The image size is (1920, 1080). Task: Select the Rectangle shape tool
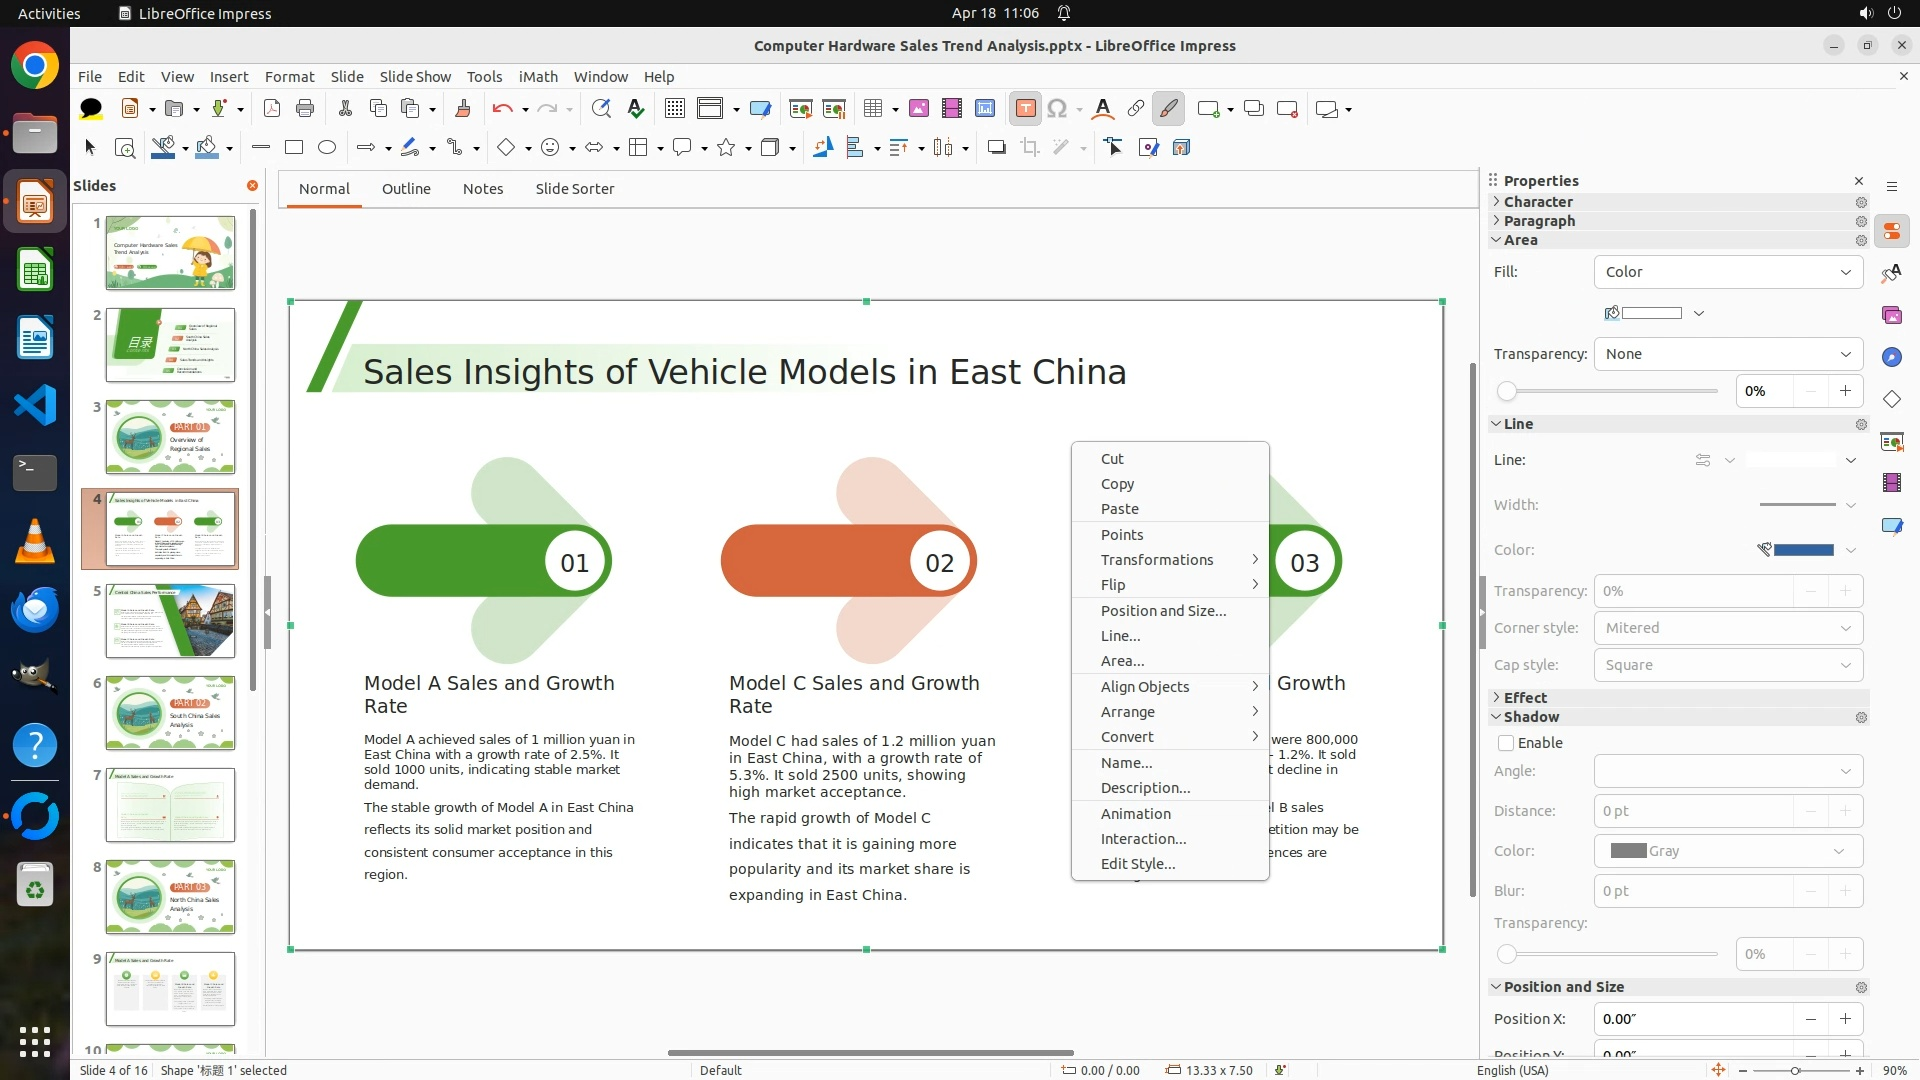(x=294, y=148)
